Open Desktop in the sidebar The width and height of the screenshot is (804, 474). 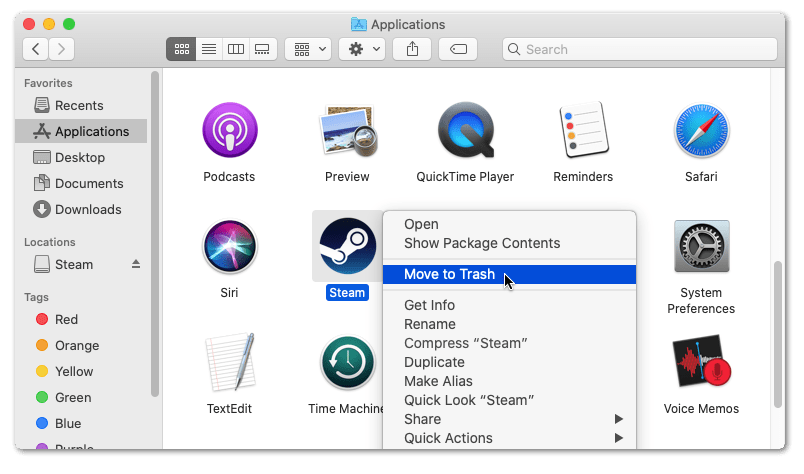(81, 157)
